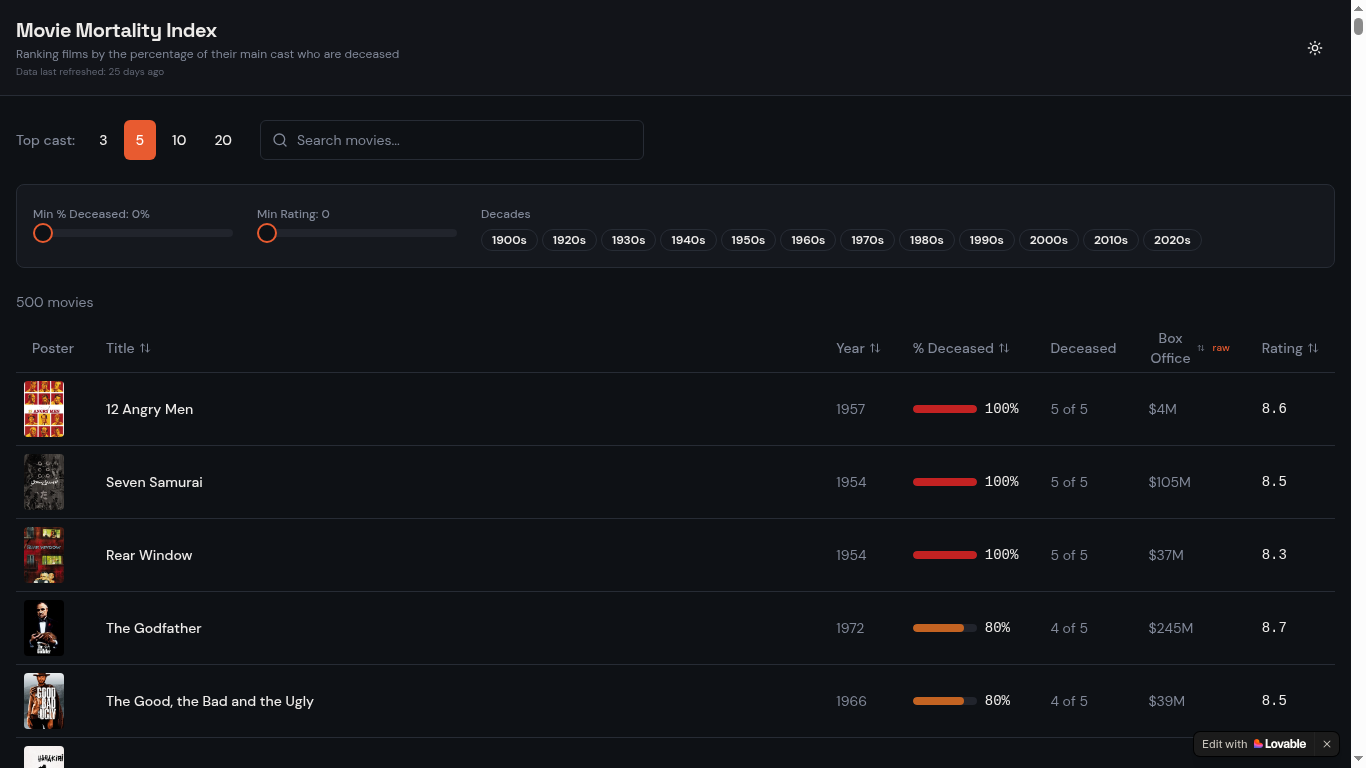Click the Year column header
Image resolution: width=1366 pixels, height=768 pixels.
click(858, 348)
